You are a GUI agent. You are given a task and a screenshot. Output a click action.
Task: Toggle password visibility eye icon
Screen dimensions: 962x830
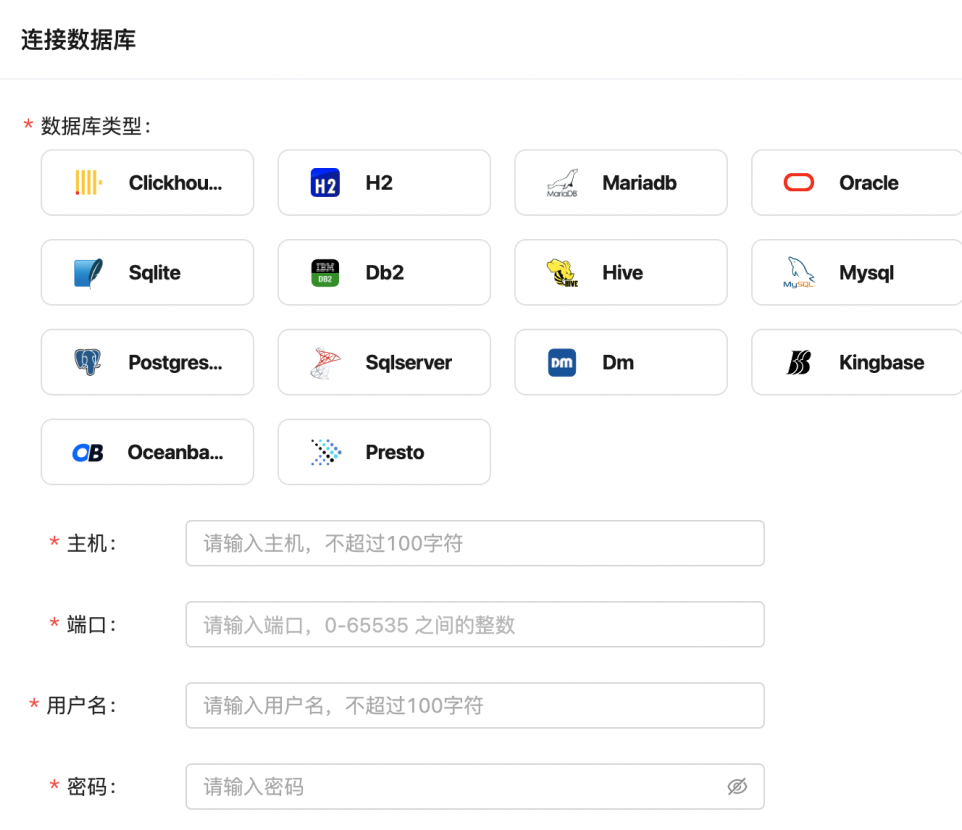pyautogui.click(x=737, y=787)
